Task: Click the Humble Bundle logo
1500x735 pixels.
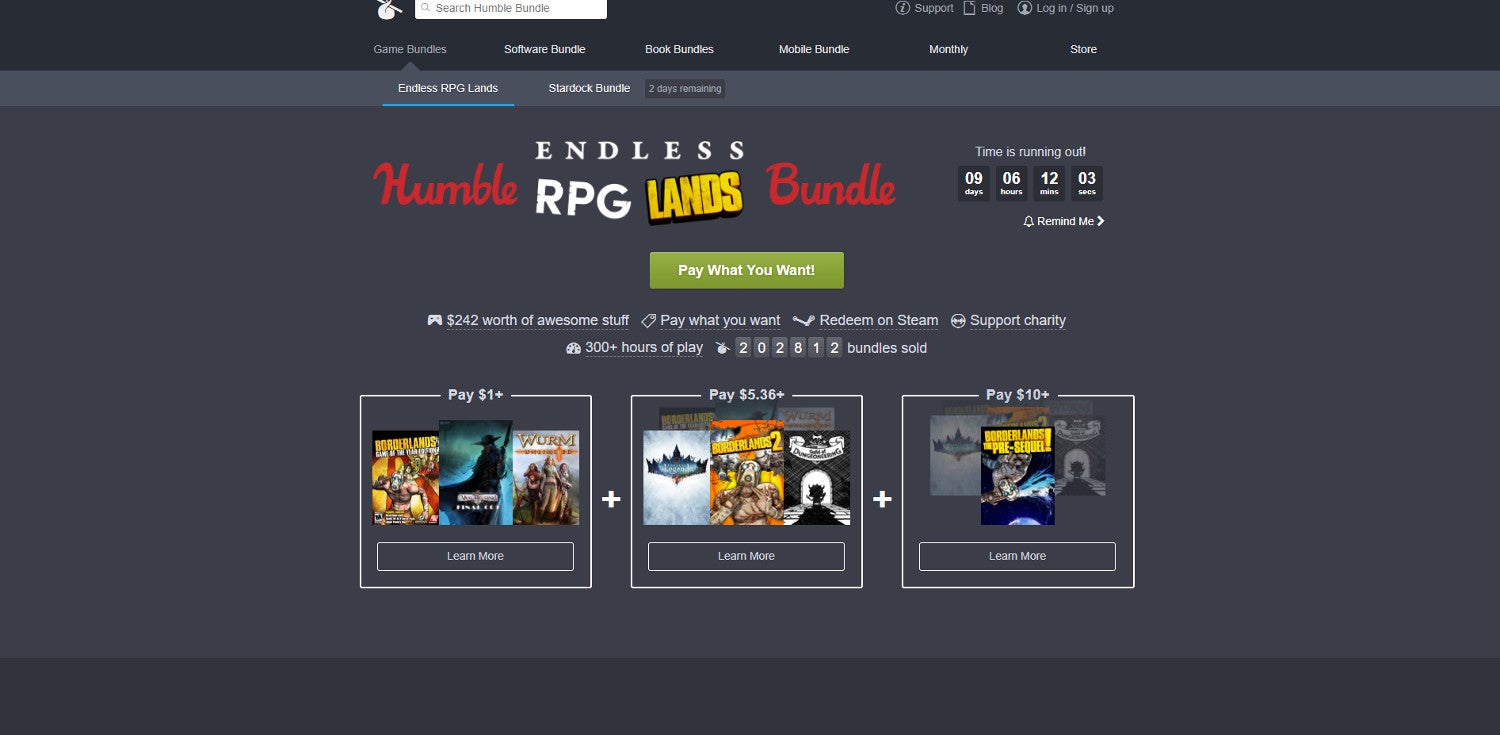Action: [389, 9]
